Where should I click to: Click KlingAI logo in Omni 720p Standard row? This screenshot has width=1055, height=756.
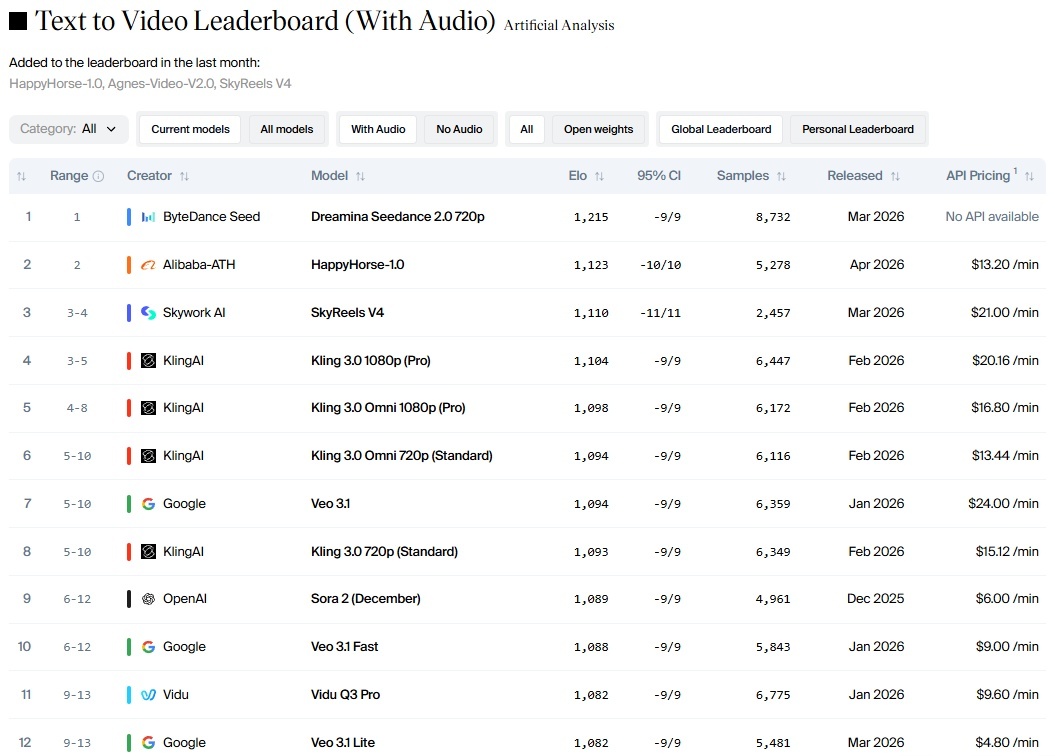(x=148, y=455)
